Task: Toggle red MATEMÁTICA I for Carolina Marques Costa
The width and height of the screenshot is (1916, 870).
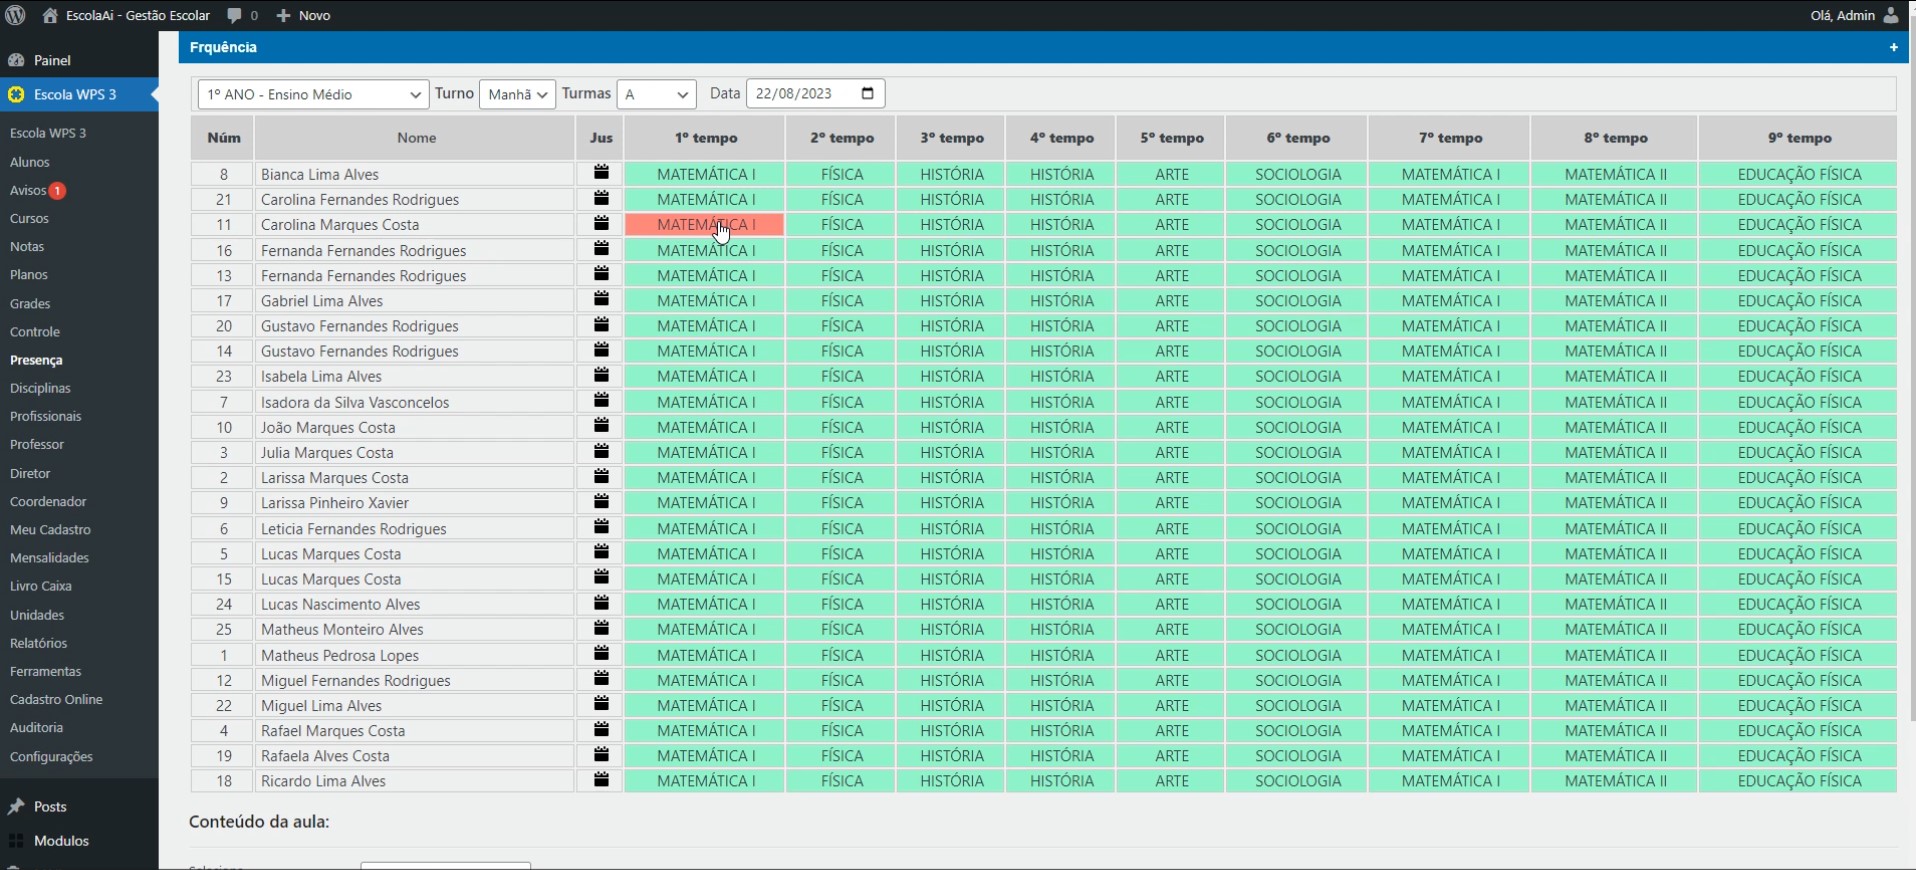Action: (705, 224)
